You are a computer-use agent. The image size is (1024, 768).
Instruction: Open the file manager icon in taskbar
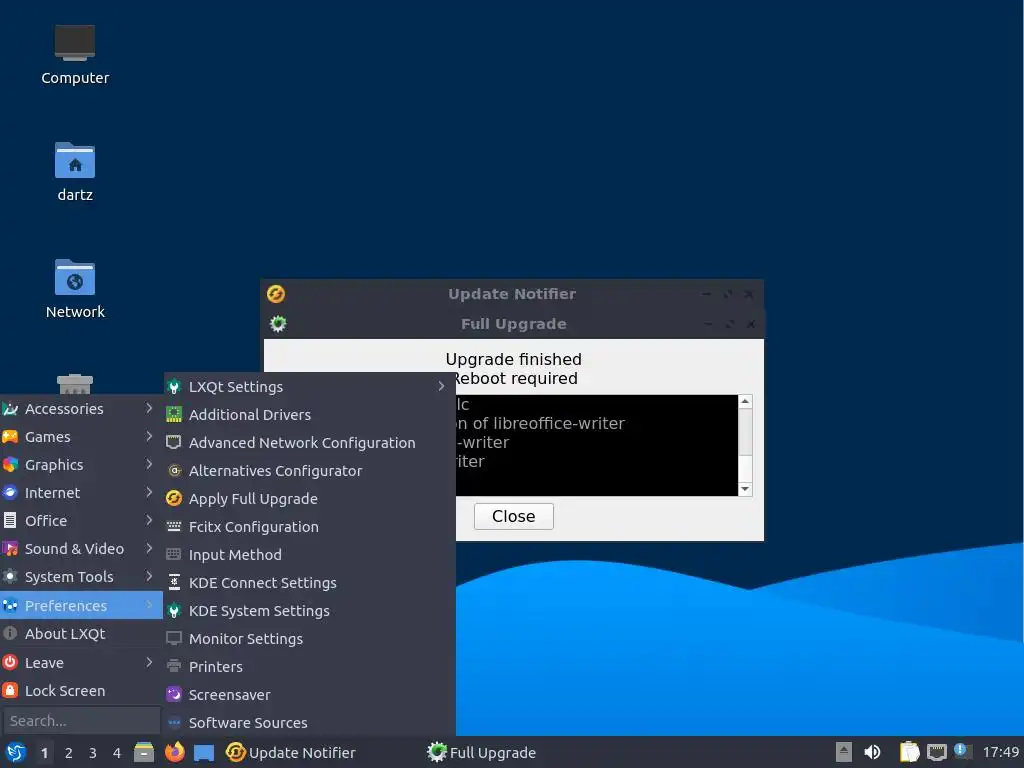click(144, 752)
